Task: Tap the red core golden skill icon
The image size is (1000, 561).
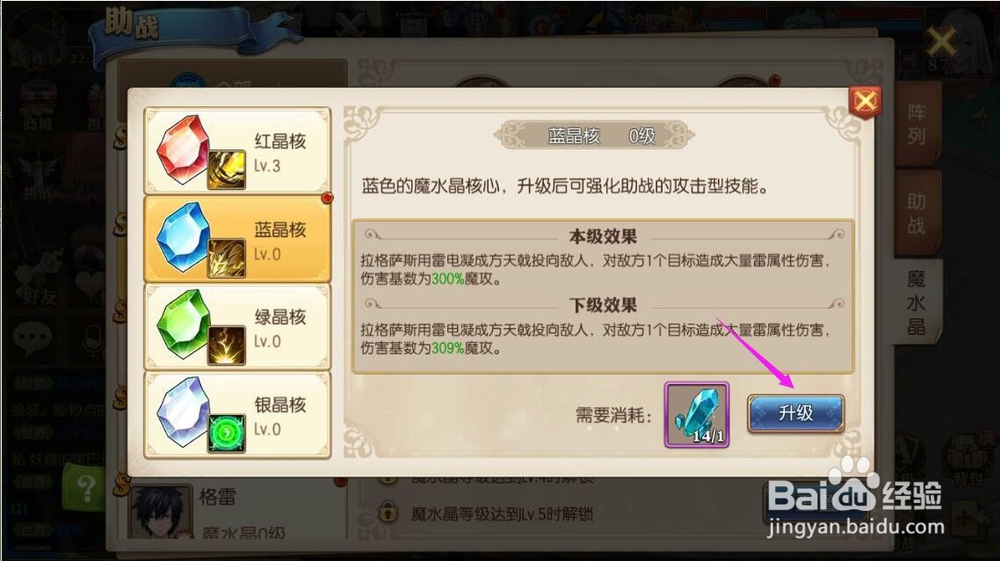Action: (226, 170)
